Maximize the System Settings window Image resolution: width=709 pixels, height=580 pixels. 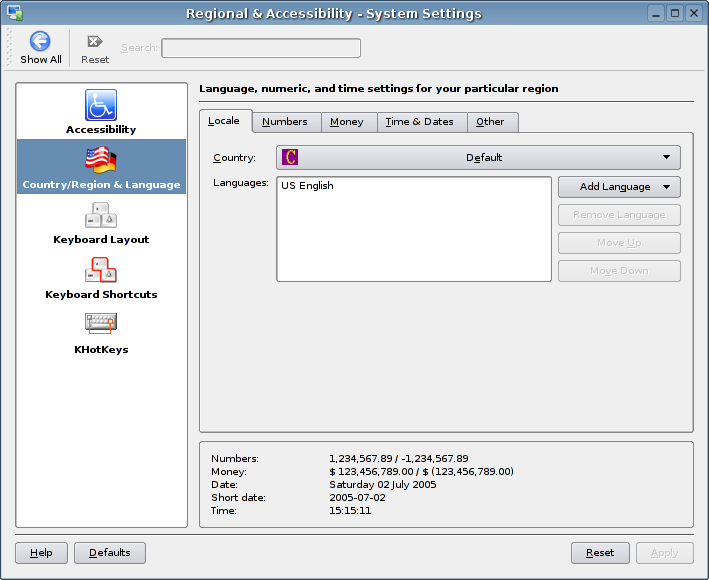[675, 13]
